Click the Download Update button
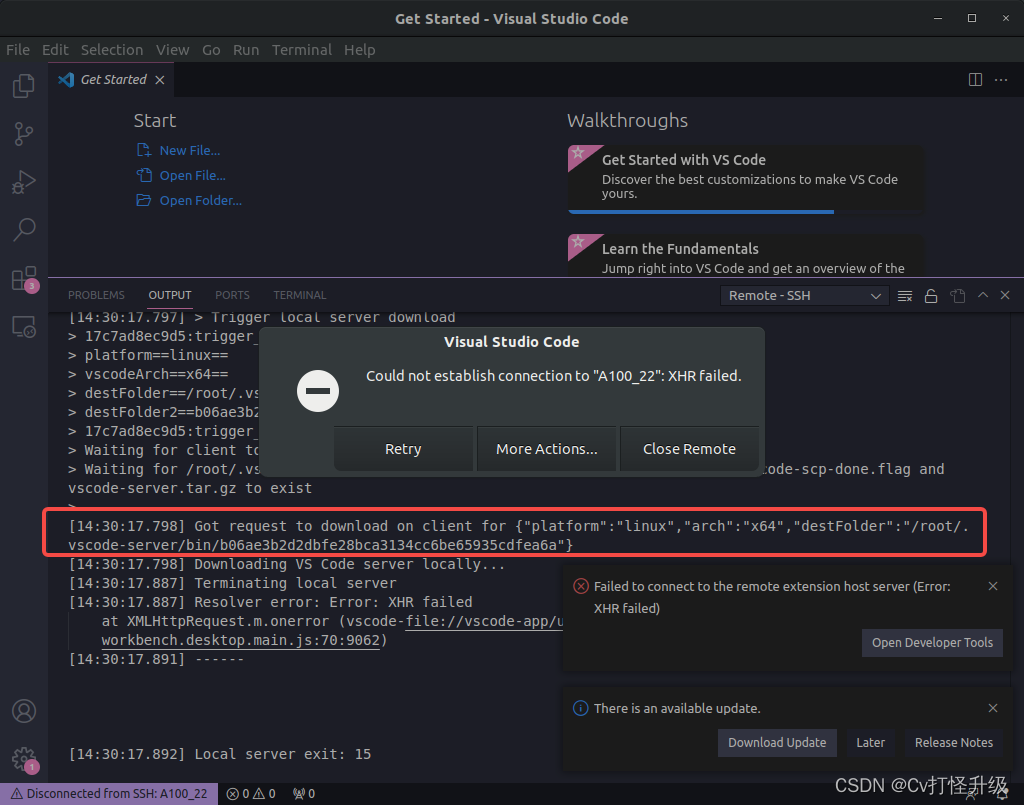Viewport: 1024px width, 805px height. point(777,742)
